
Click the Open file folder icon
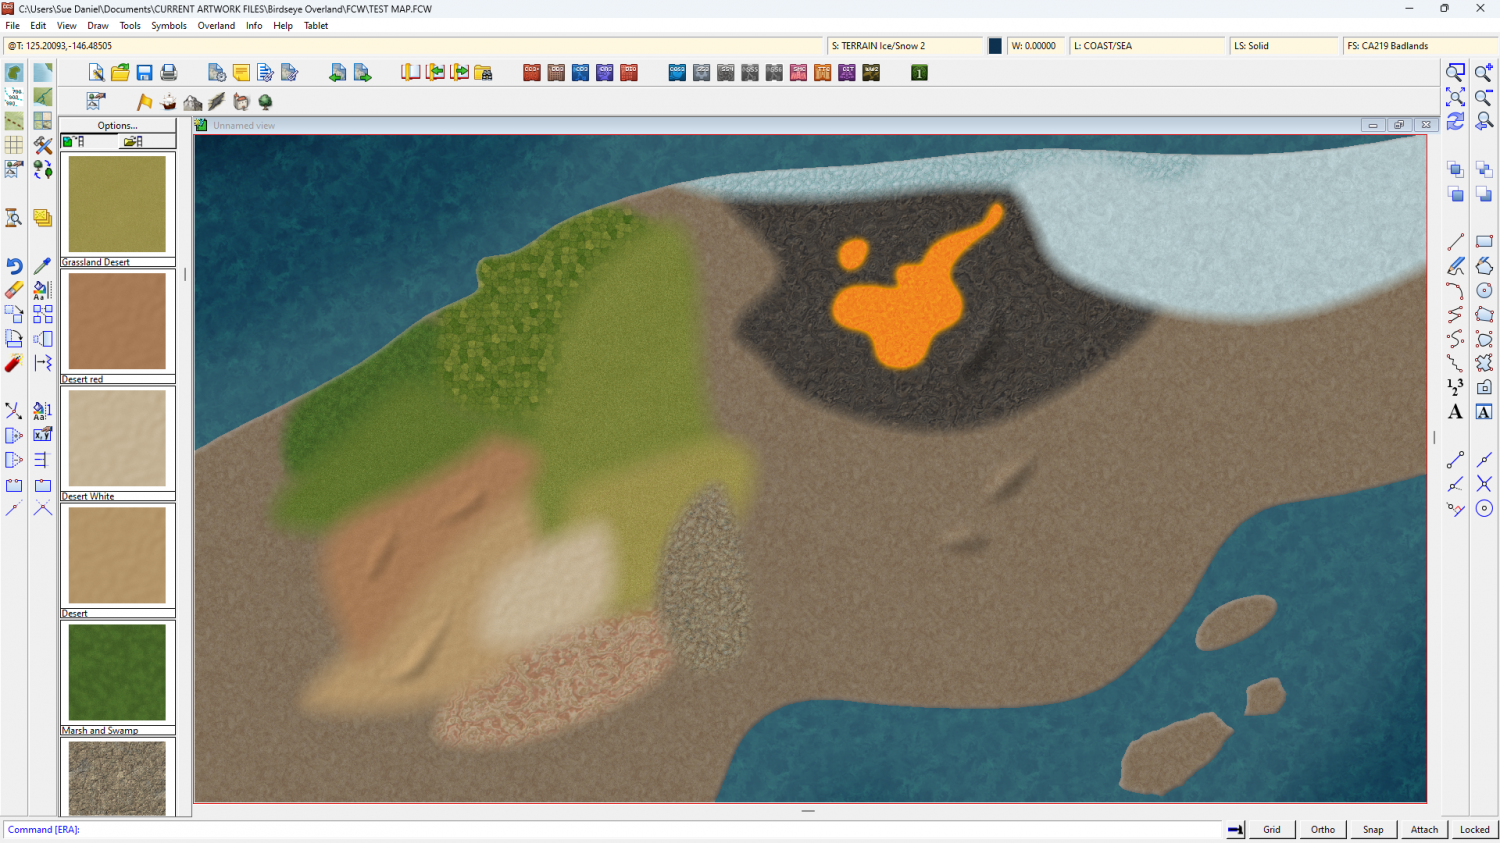[x=120, y=73]
